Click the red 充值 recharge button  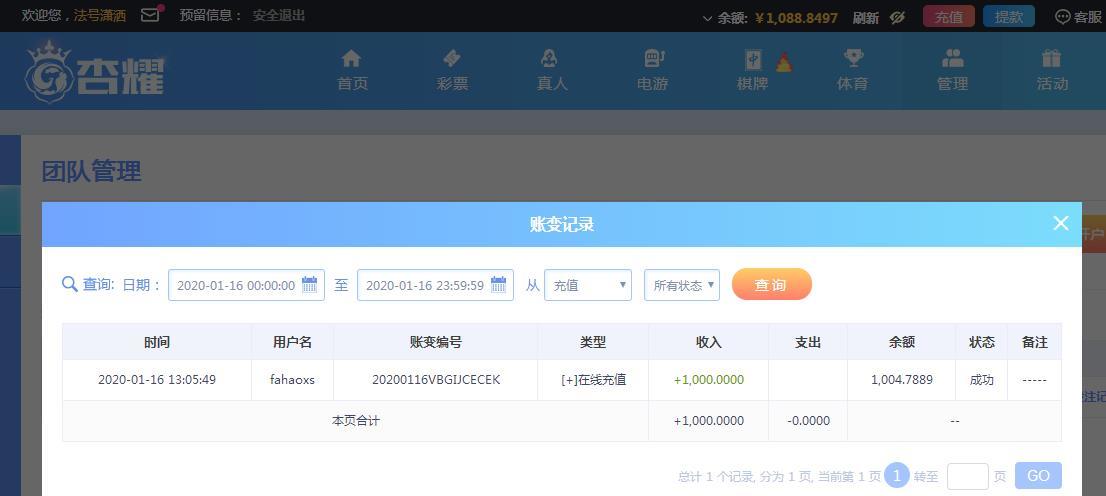pos(949,17)
